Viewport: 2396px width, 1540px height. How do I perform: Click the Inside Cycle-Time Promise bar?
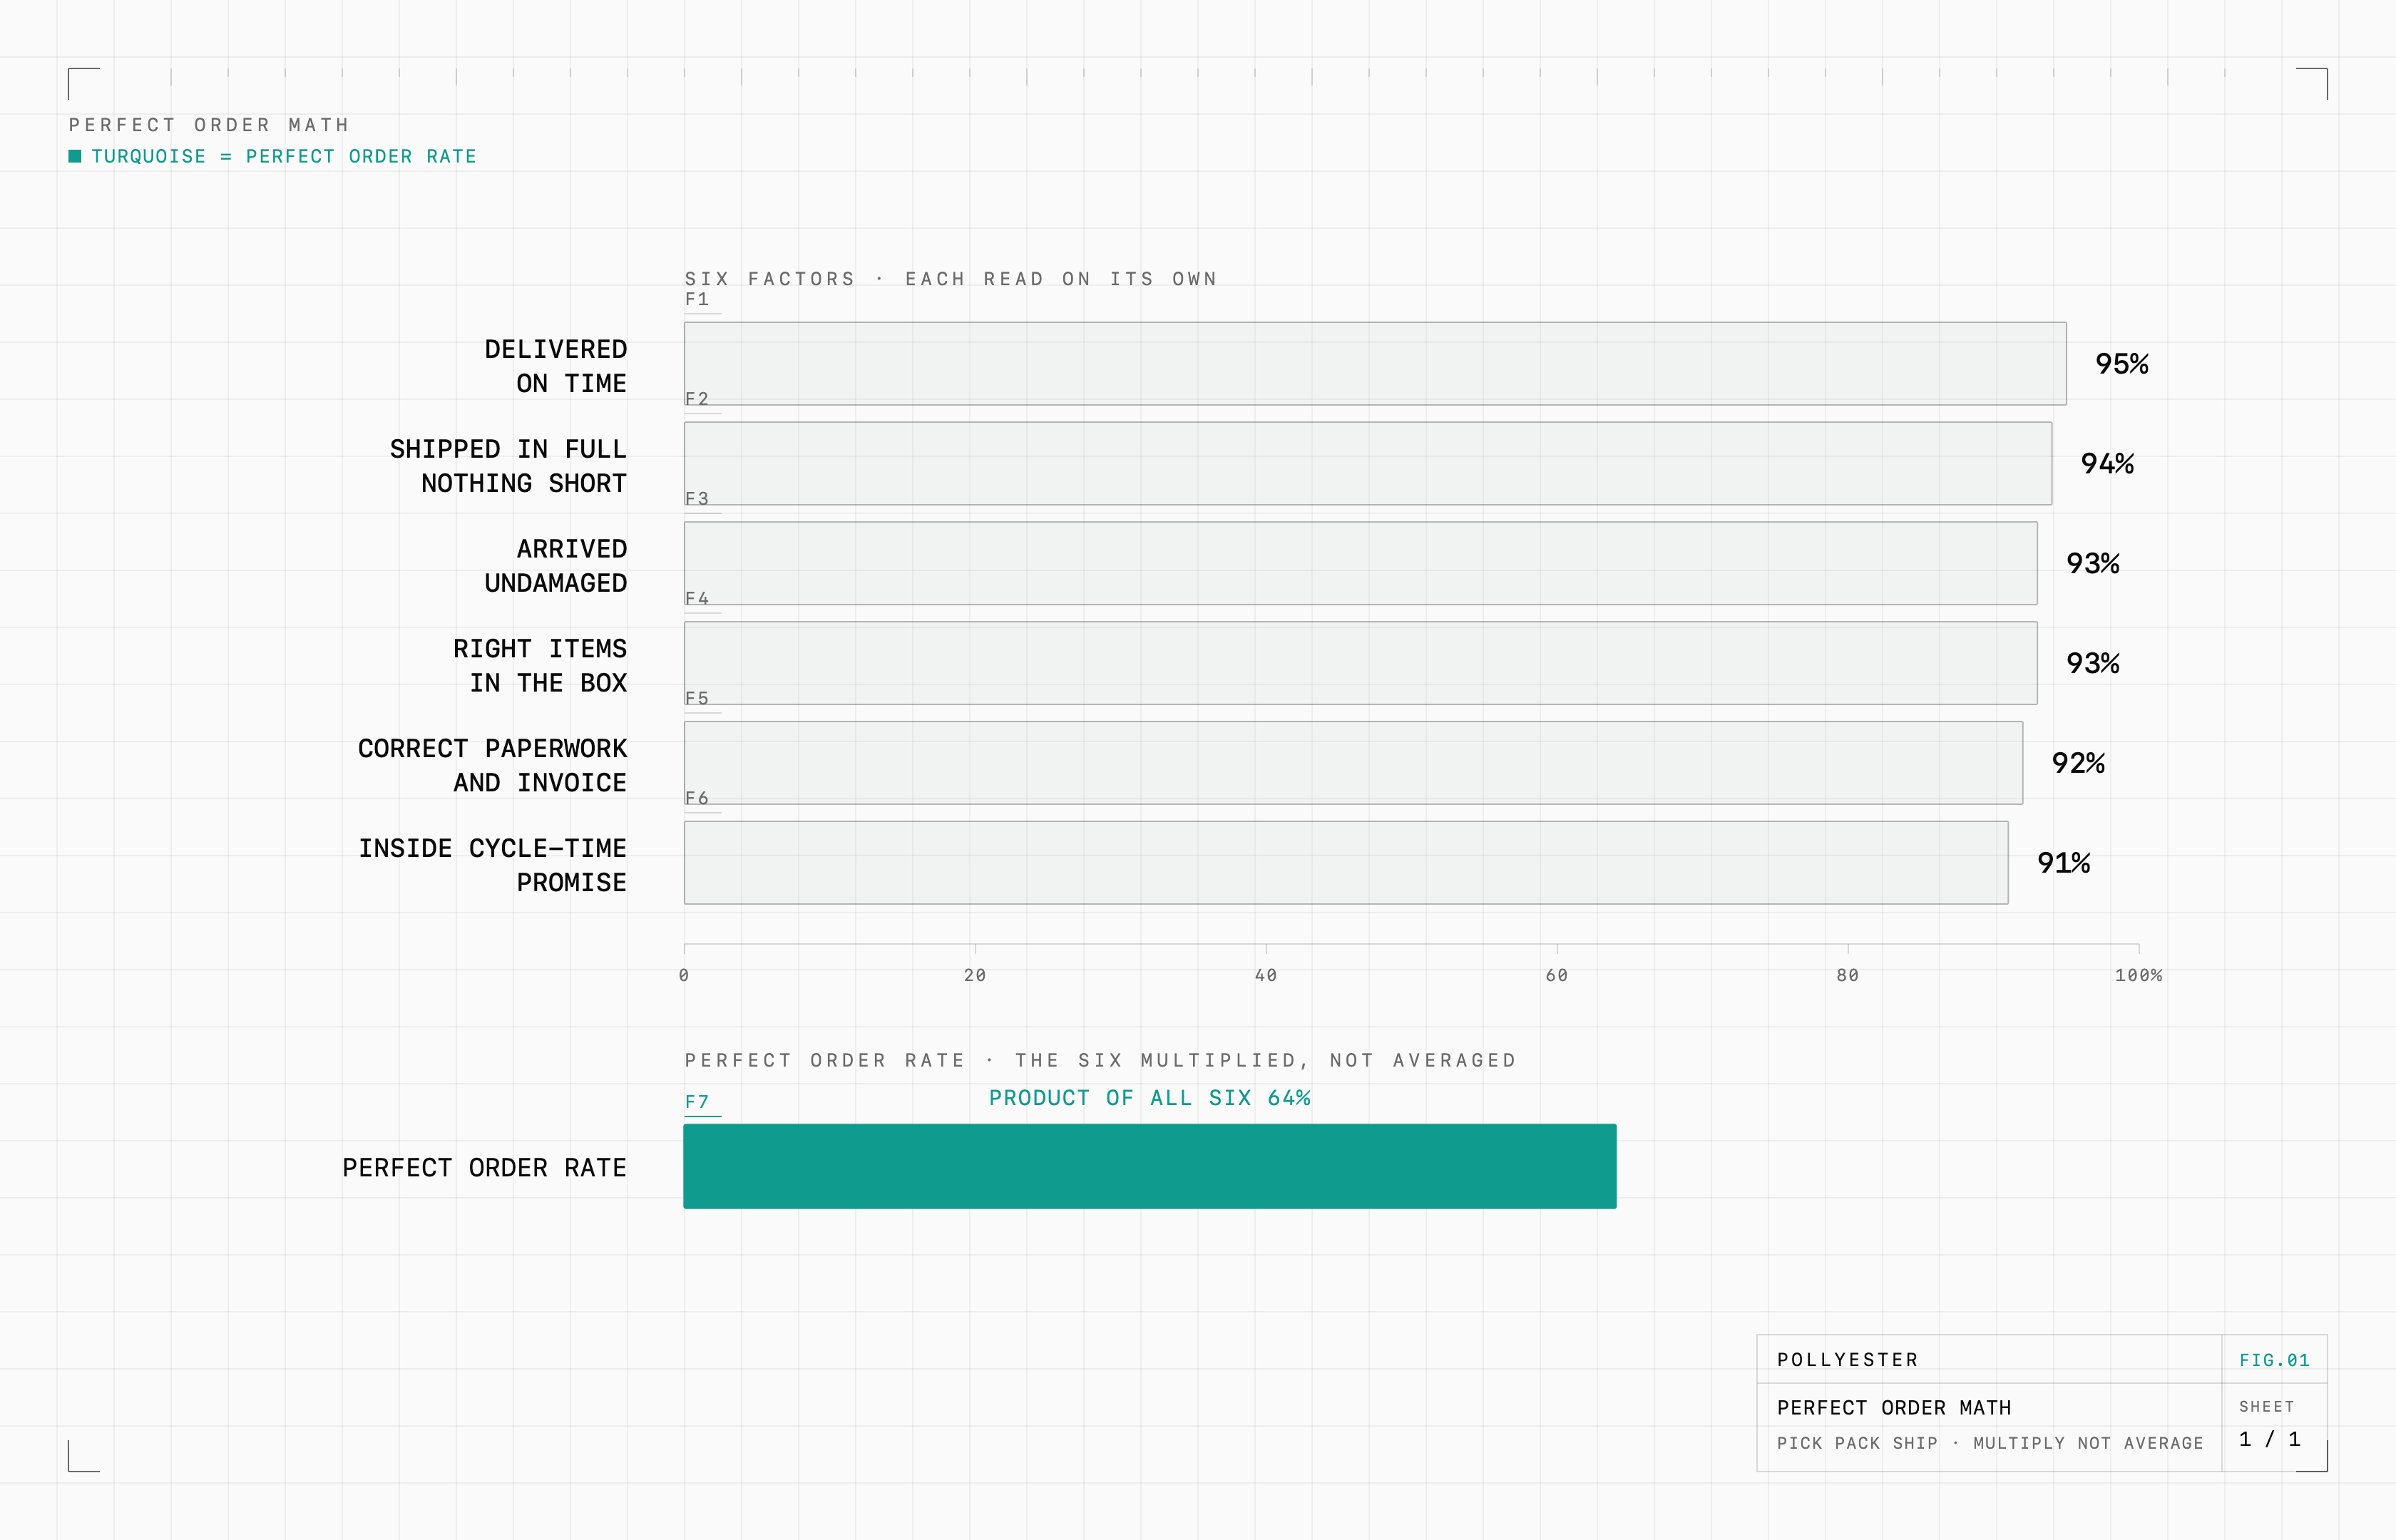tap(1346, 863)
